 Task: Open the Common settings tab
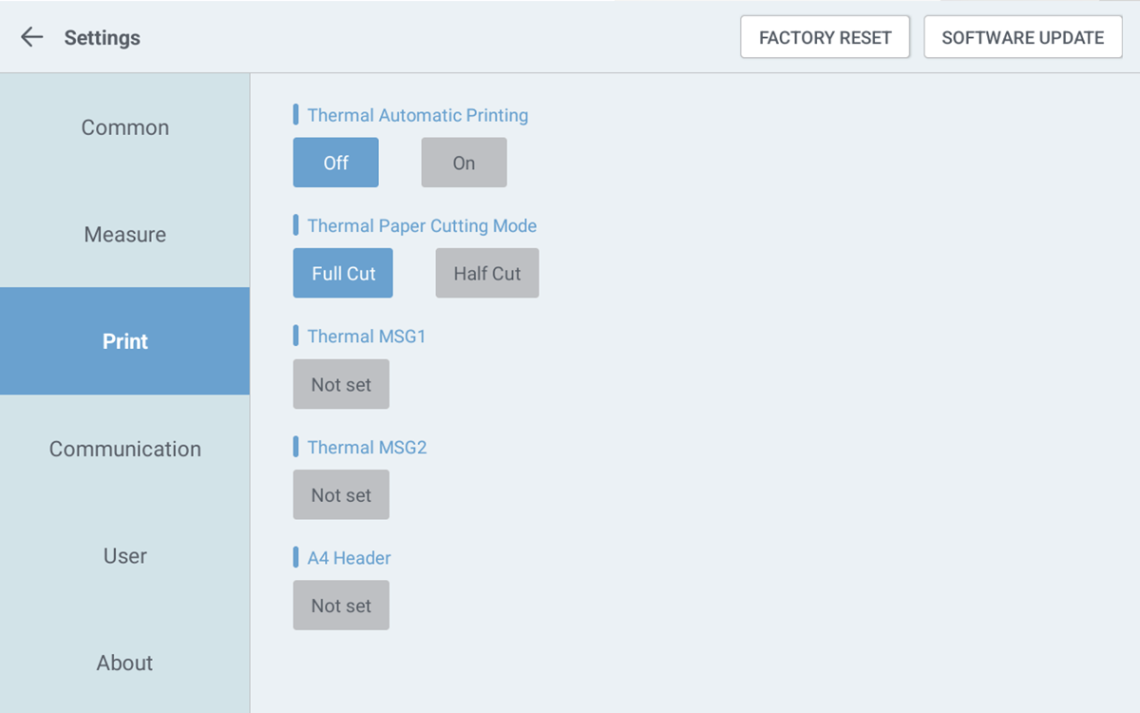click(125, 127)
